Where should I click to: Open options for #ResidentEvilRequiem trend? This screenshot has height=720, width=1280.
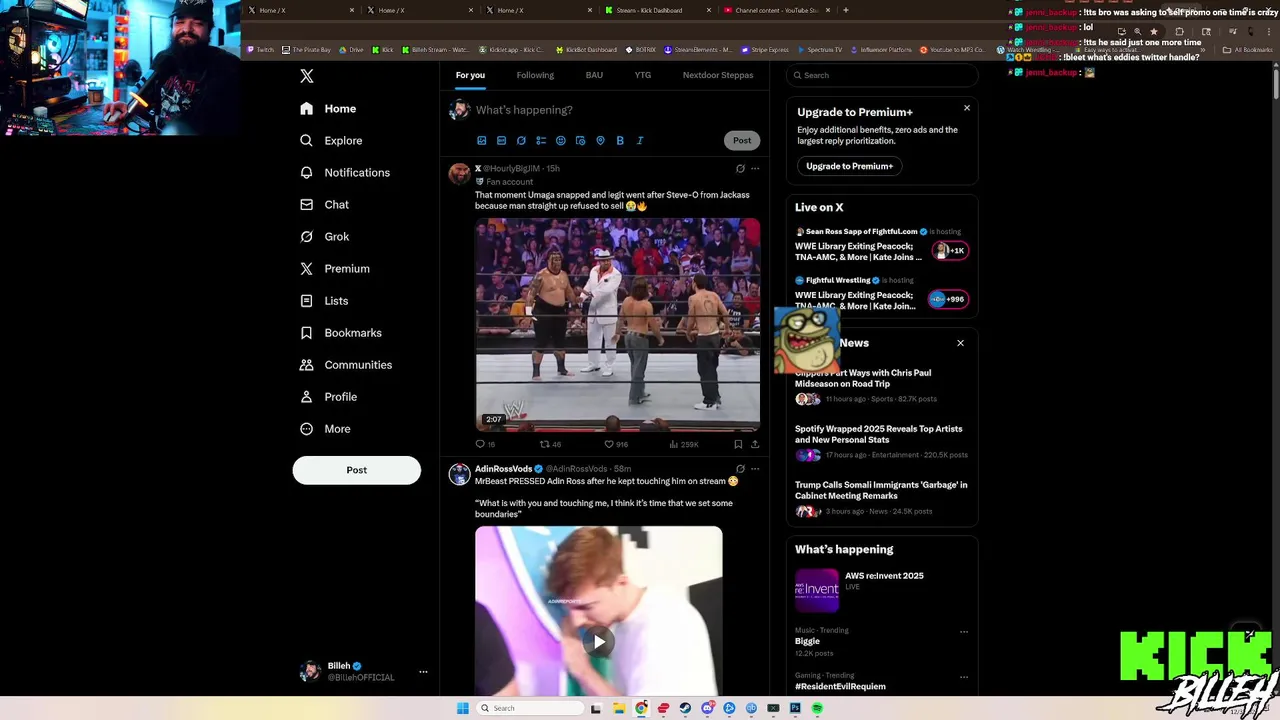coord(964,676)
